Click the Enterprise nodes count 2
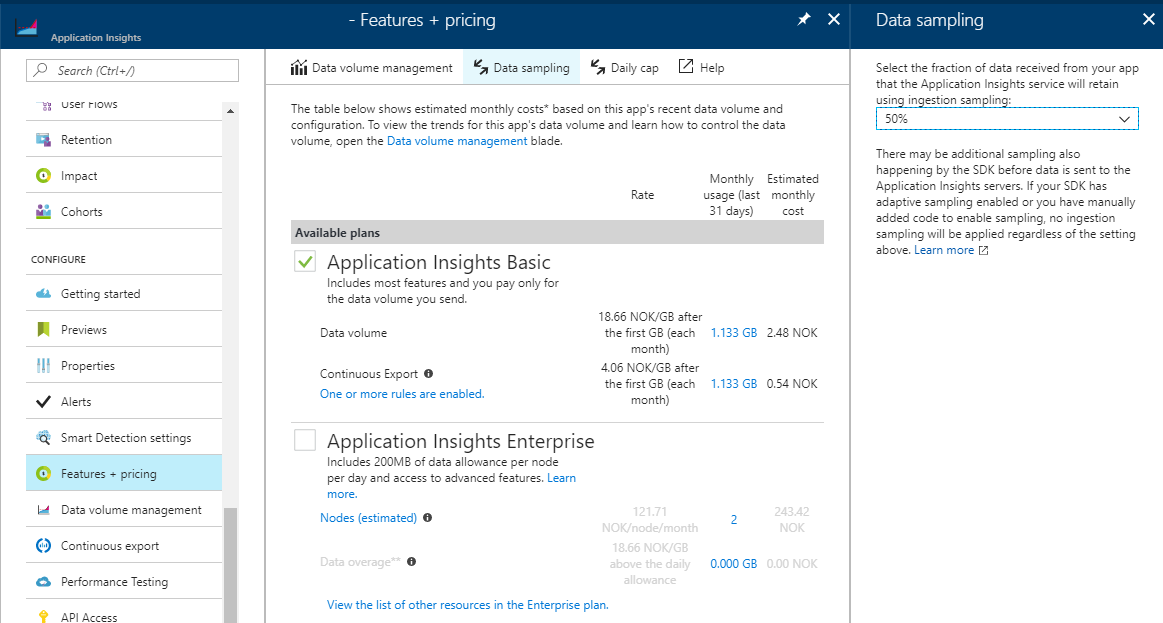Screen dimensions: 1163x623 point(734,520)
